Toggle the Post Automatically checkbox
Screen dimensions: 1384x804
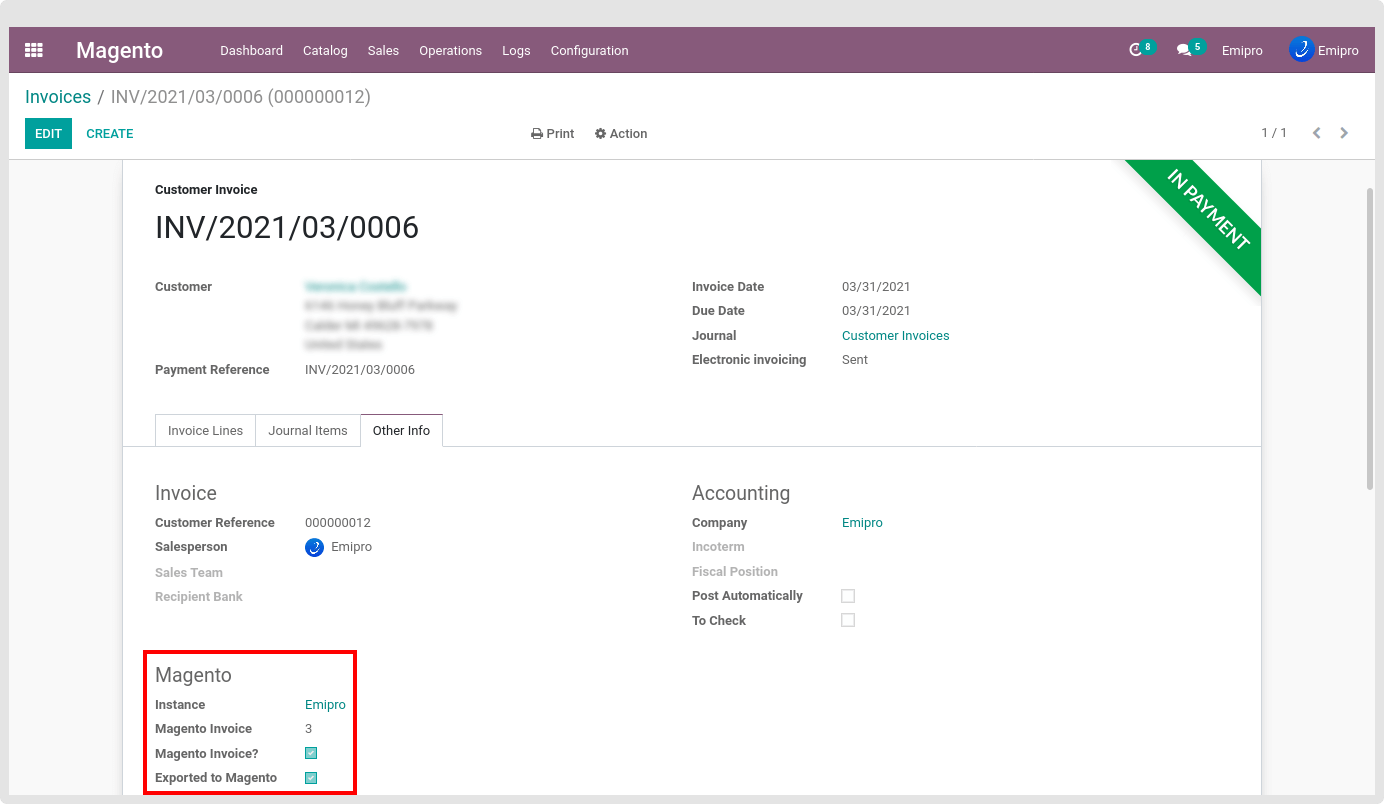click(x=848, y=596)
